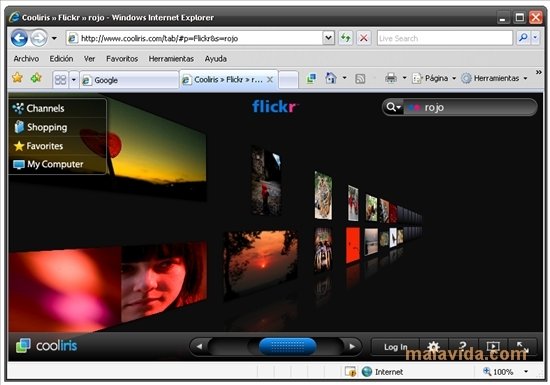
Task: Click the Home page icon
Action: click(x=330, y=78)
